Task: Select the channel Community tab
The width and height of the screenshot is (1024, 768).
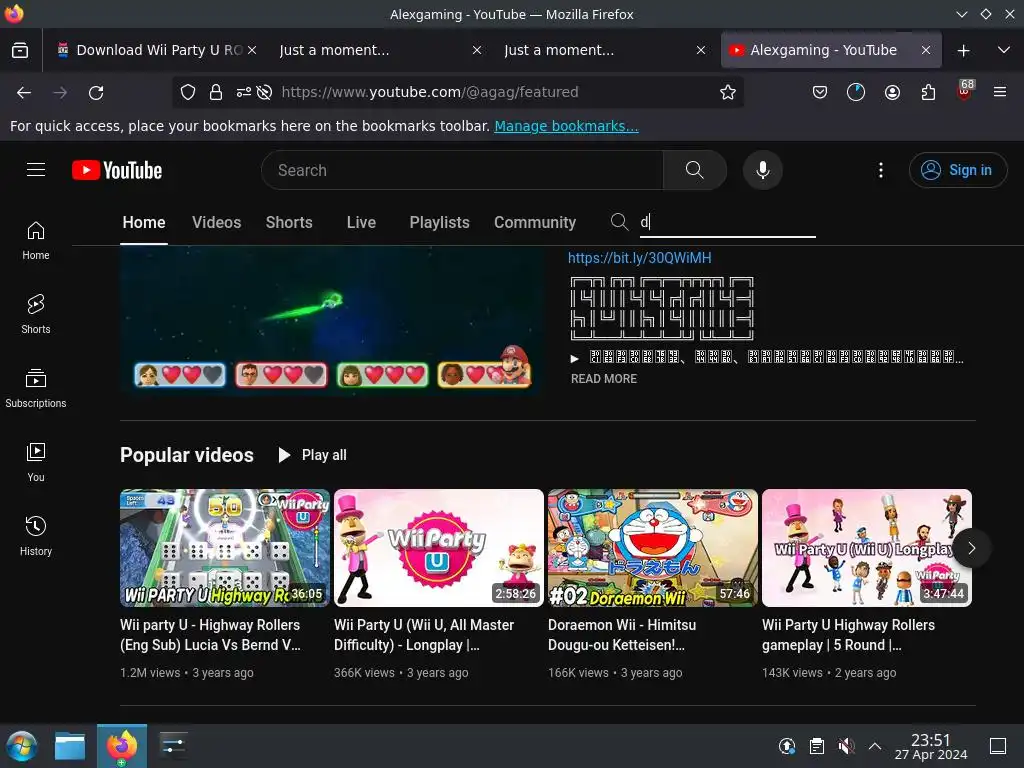Action: point(535,222)
